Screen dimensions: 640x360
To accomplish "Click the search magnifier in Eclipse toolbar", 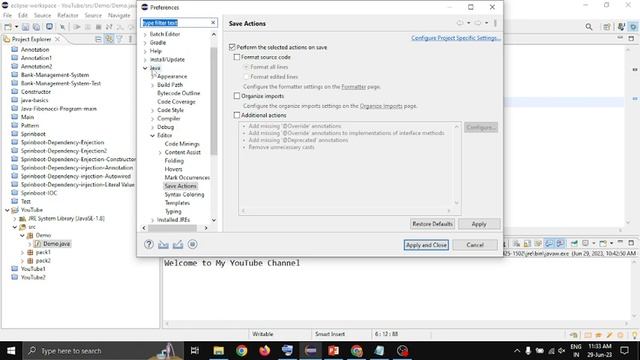I will 589,27.
